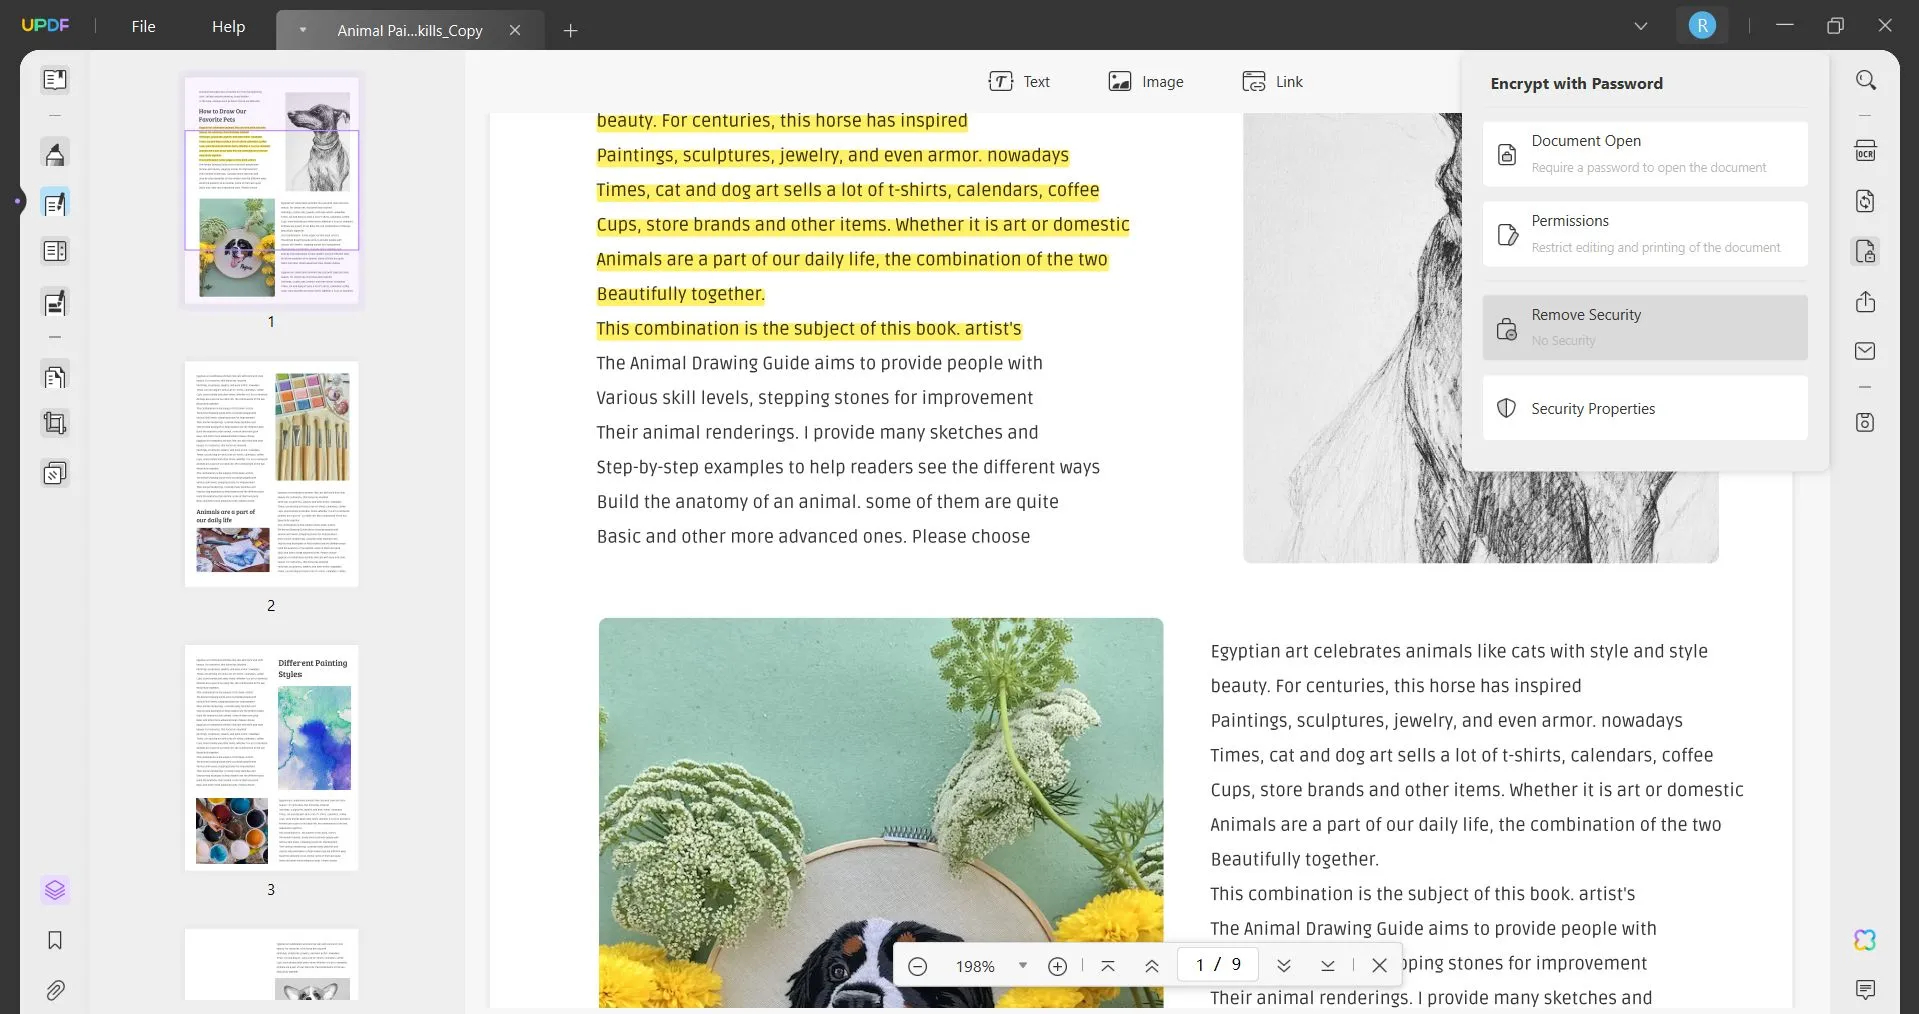
Task: Choose Permissions restriction option
Action: (x=1645, y=234)
